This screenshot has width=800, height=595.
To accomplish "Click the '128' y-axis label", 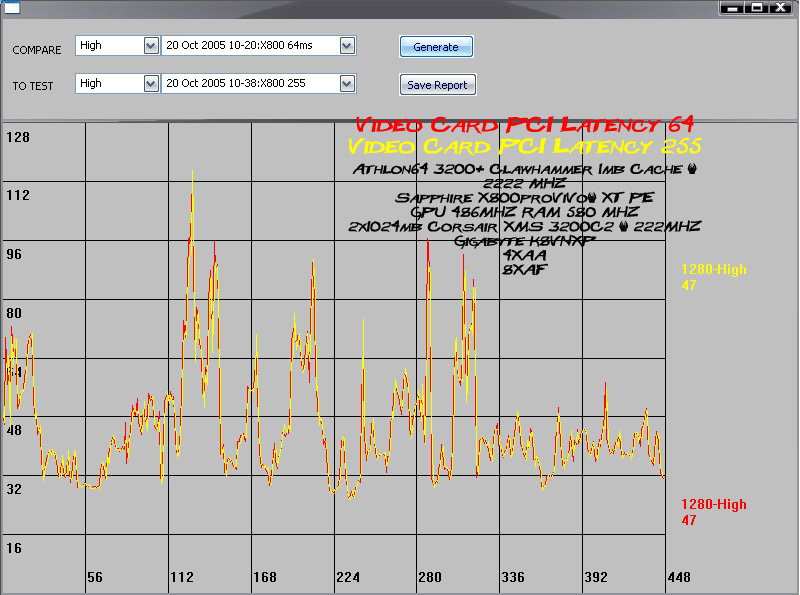I will pos(18,137).
